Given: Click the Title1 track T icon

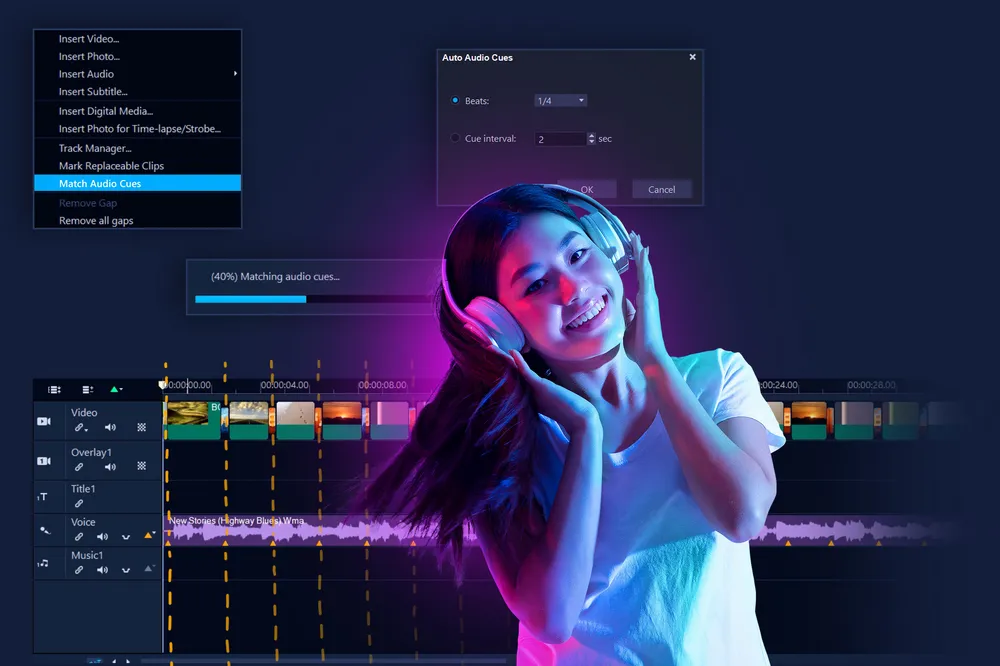Looking at the screenshot, I should click(43, 497).
